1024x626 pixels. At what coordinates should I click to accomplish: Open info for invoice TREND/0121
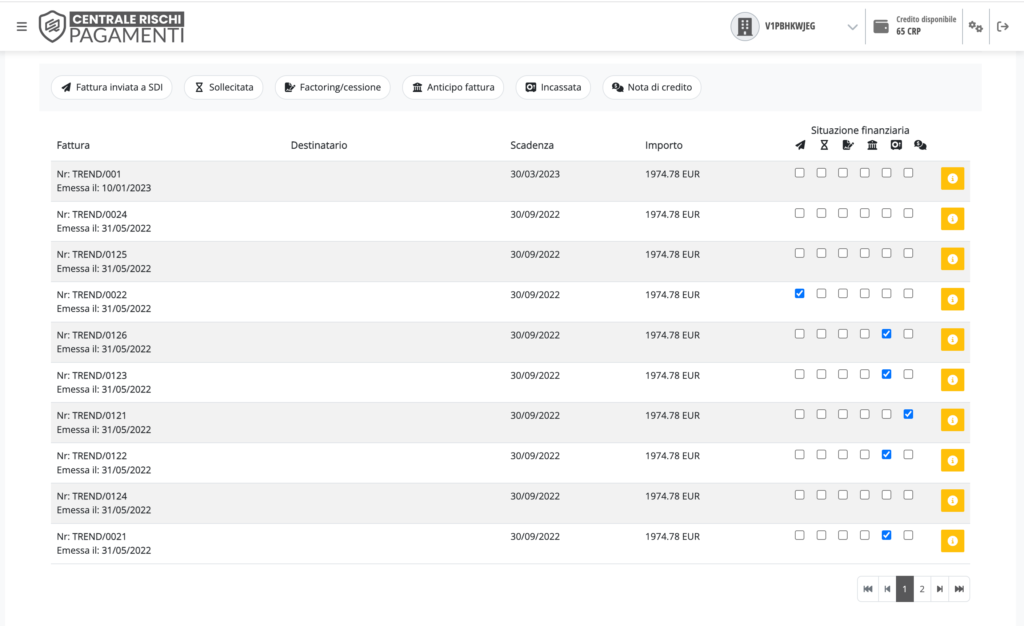952,420
